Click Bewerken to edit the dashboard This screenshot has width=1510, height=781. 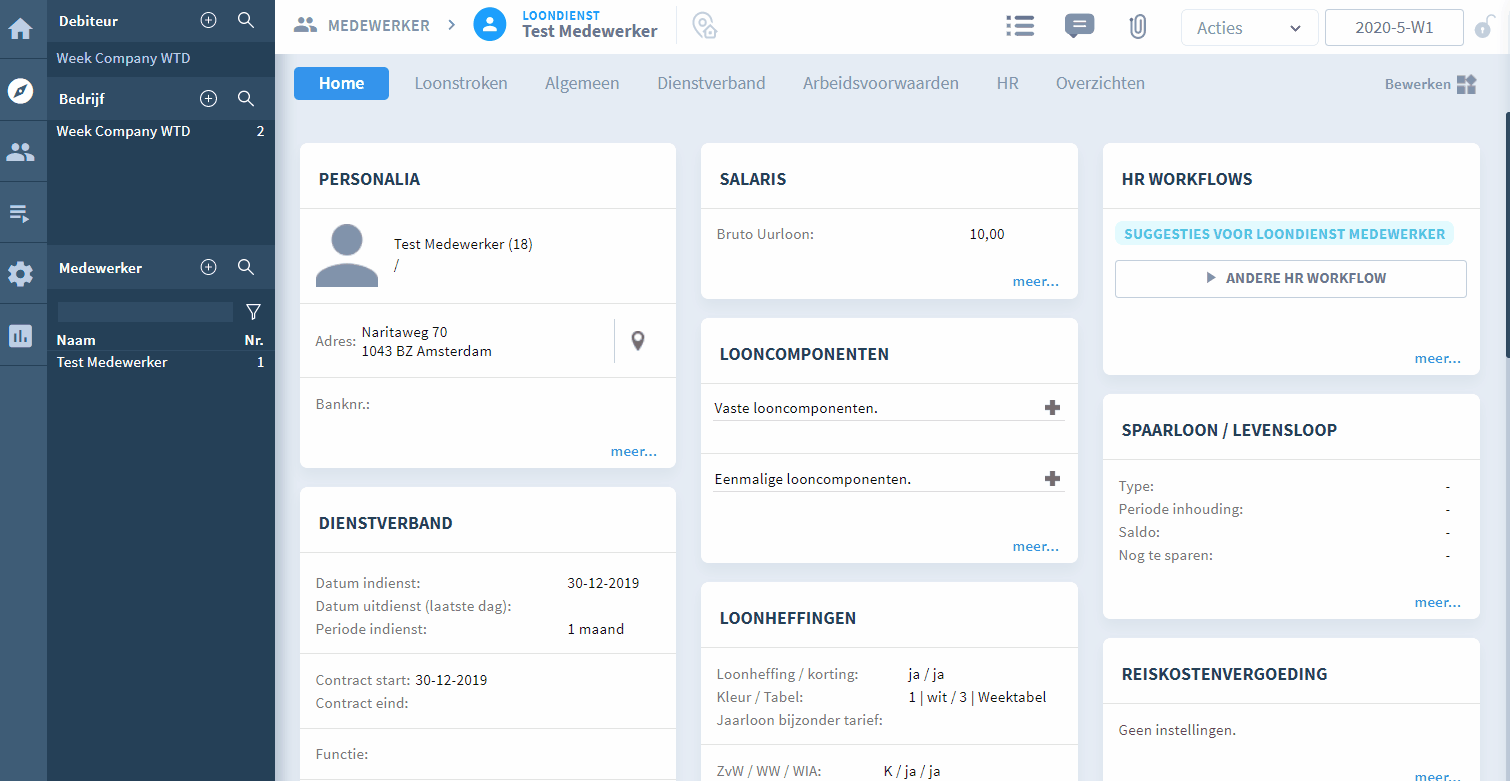pyautogui.click(x=1417, y=84)
